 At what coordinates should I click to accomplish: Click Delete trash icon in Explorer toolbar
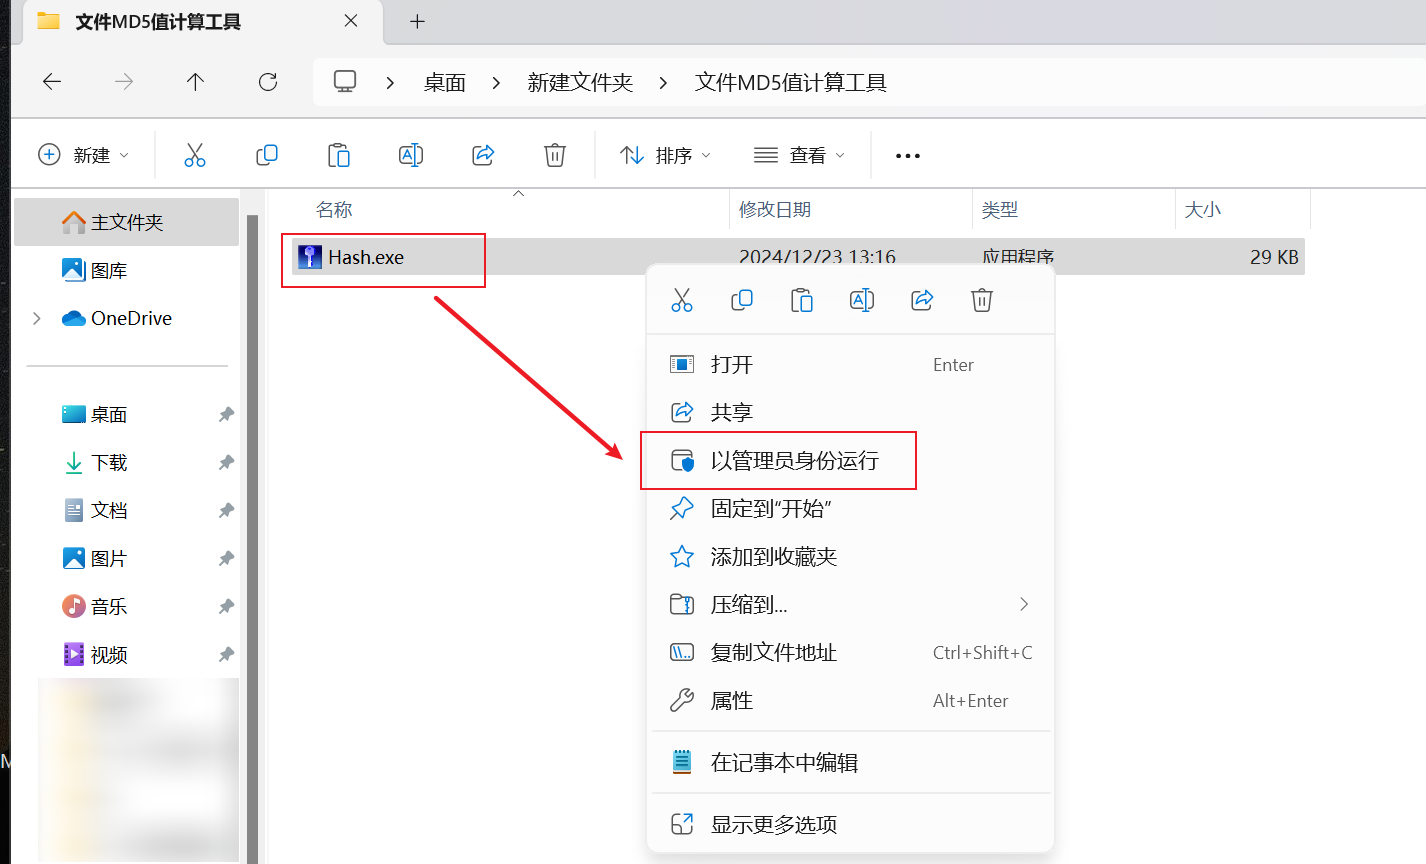coord(555,155)
